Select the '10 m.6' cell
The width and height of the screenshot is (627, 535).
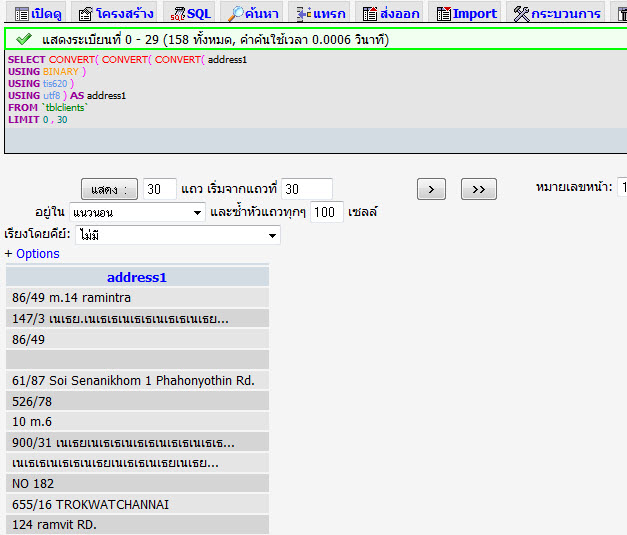(x=138, y=421)
